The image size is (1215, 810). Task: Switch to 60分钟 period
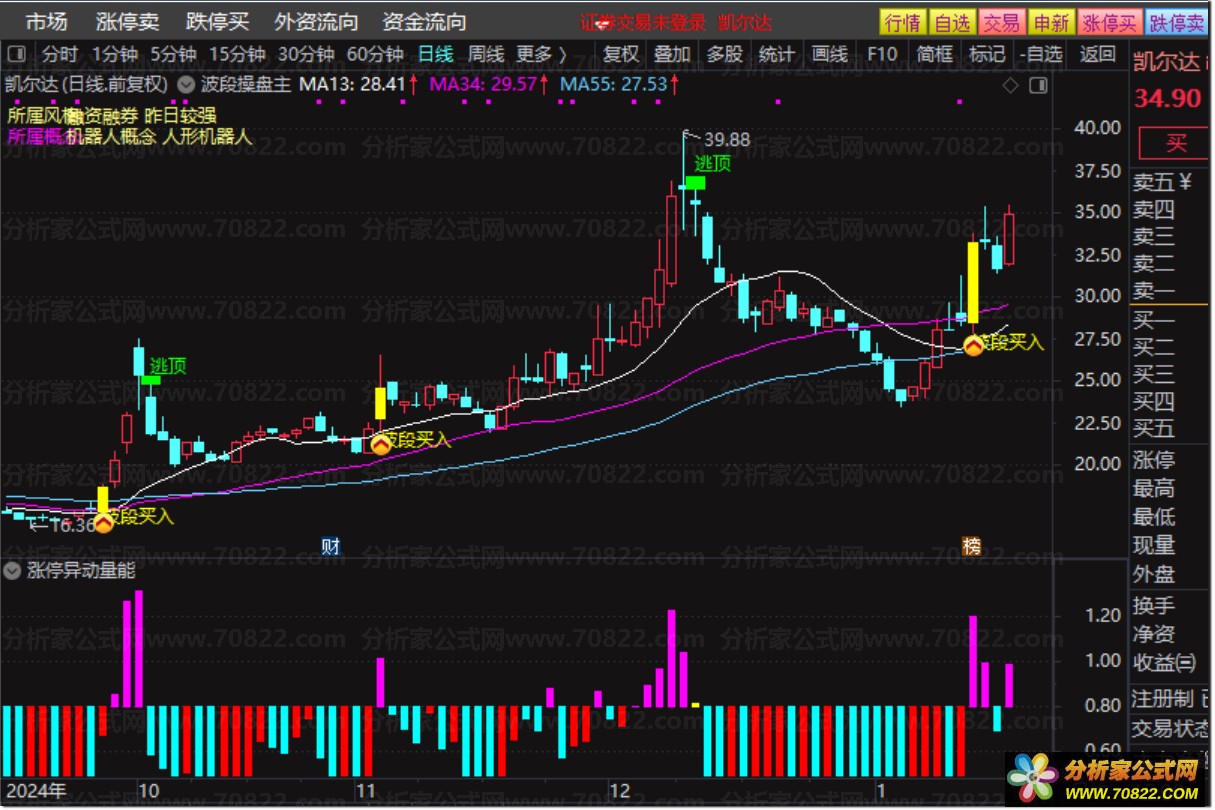(x=375, y=54)
